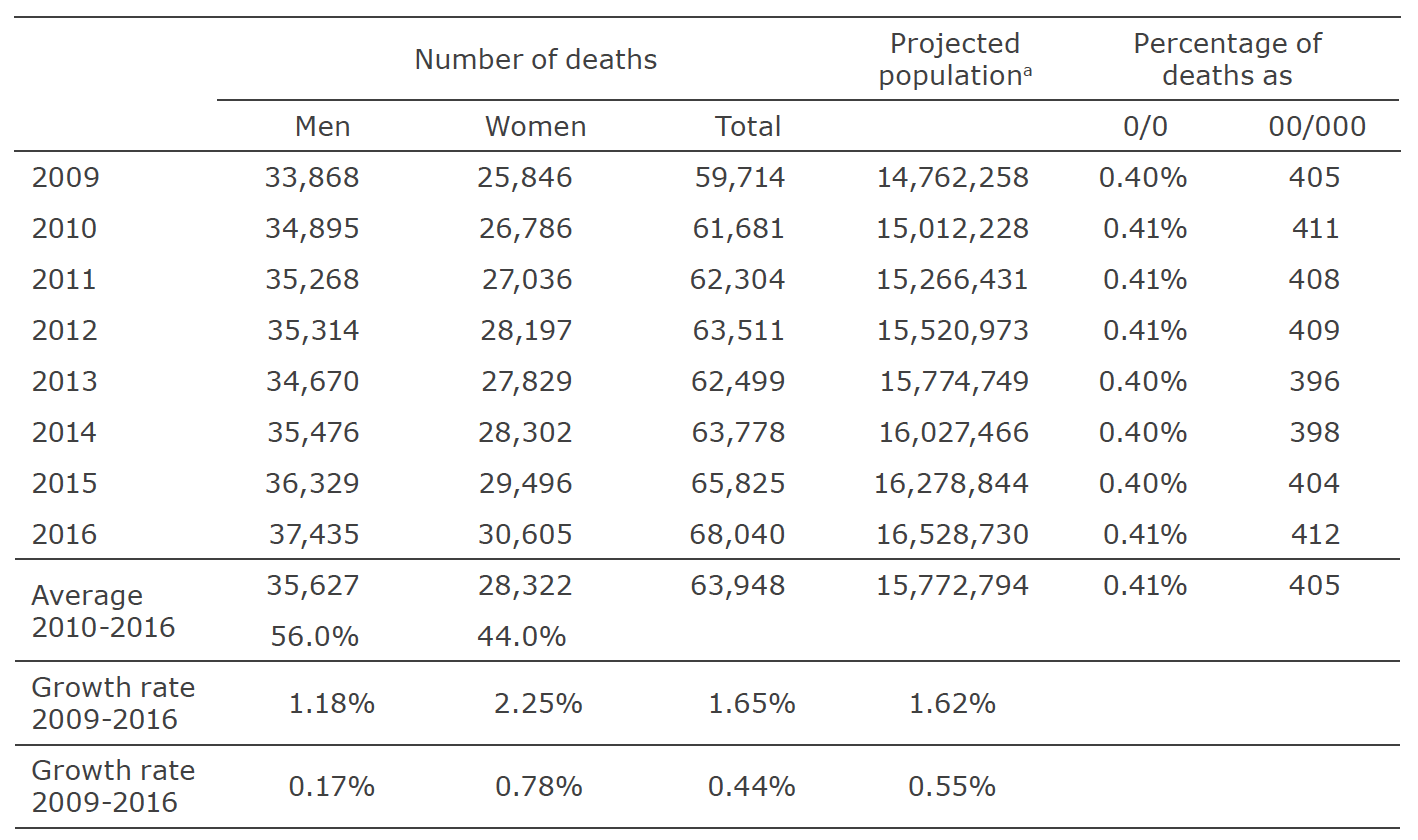
Task: Click the 2016 total deaths 68,040
Action: (737, 535)
